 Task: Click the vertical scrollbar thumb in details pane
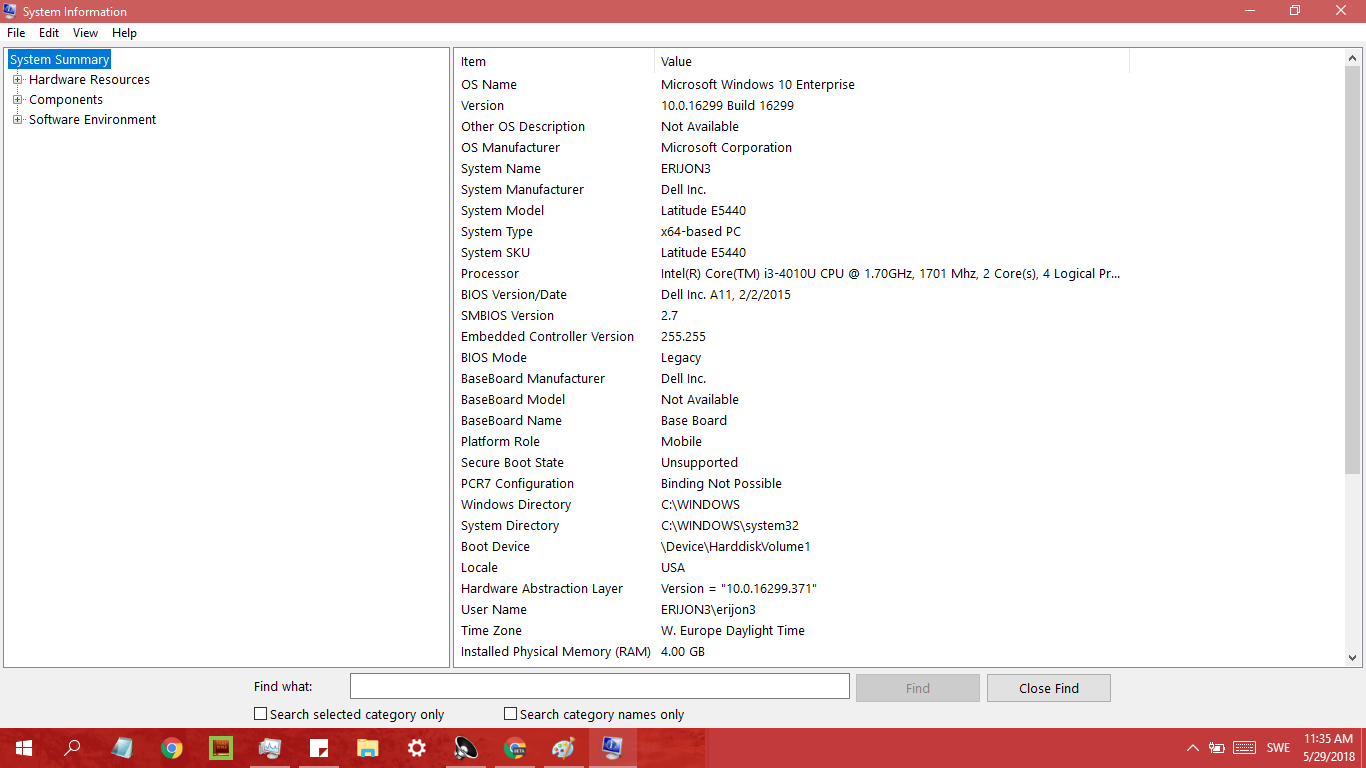(x=1353, y=271)
